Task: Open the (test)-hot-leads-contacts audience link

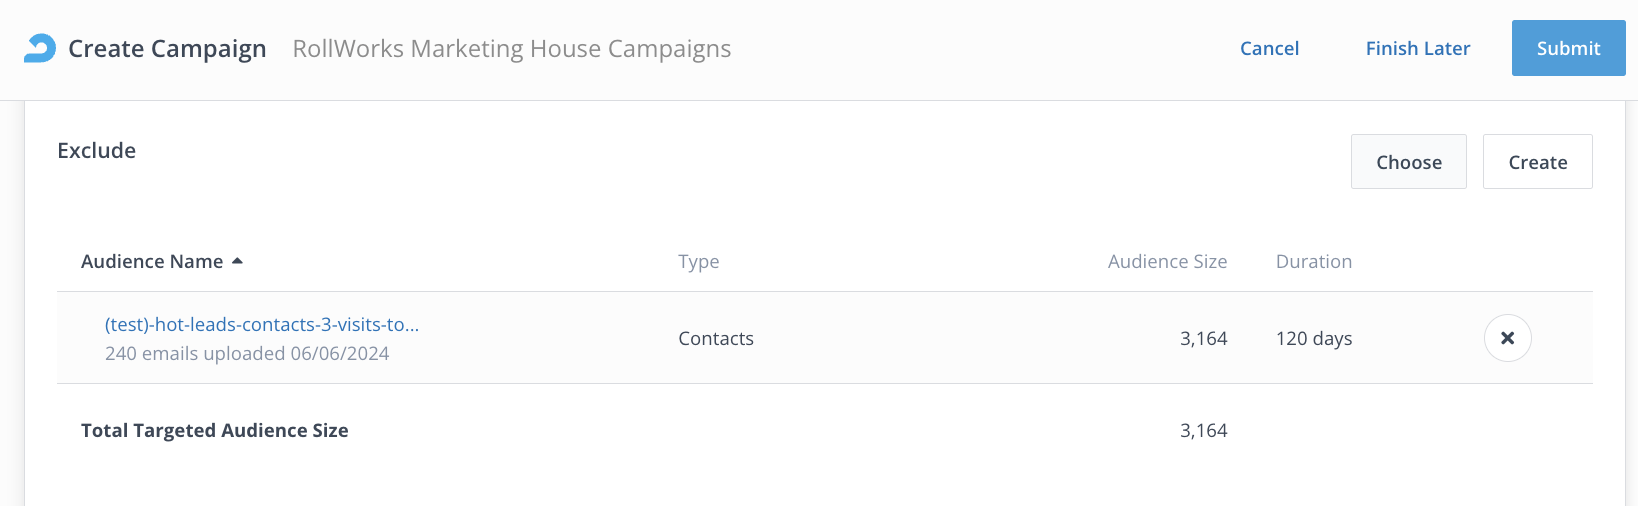Action: point(262,324)
